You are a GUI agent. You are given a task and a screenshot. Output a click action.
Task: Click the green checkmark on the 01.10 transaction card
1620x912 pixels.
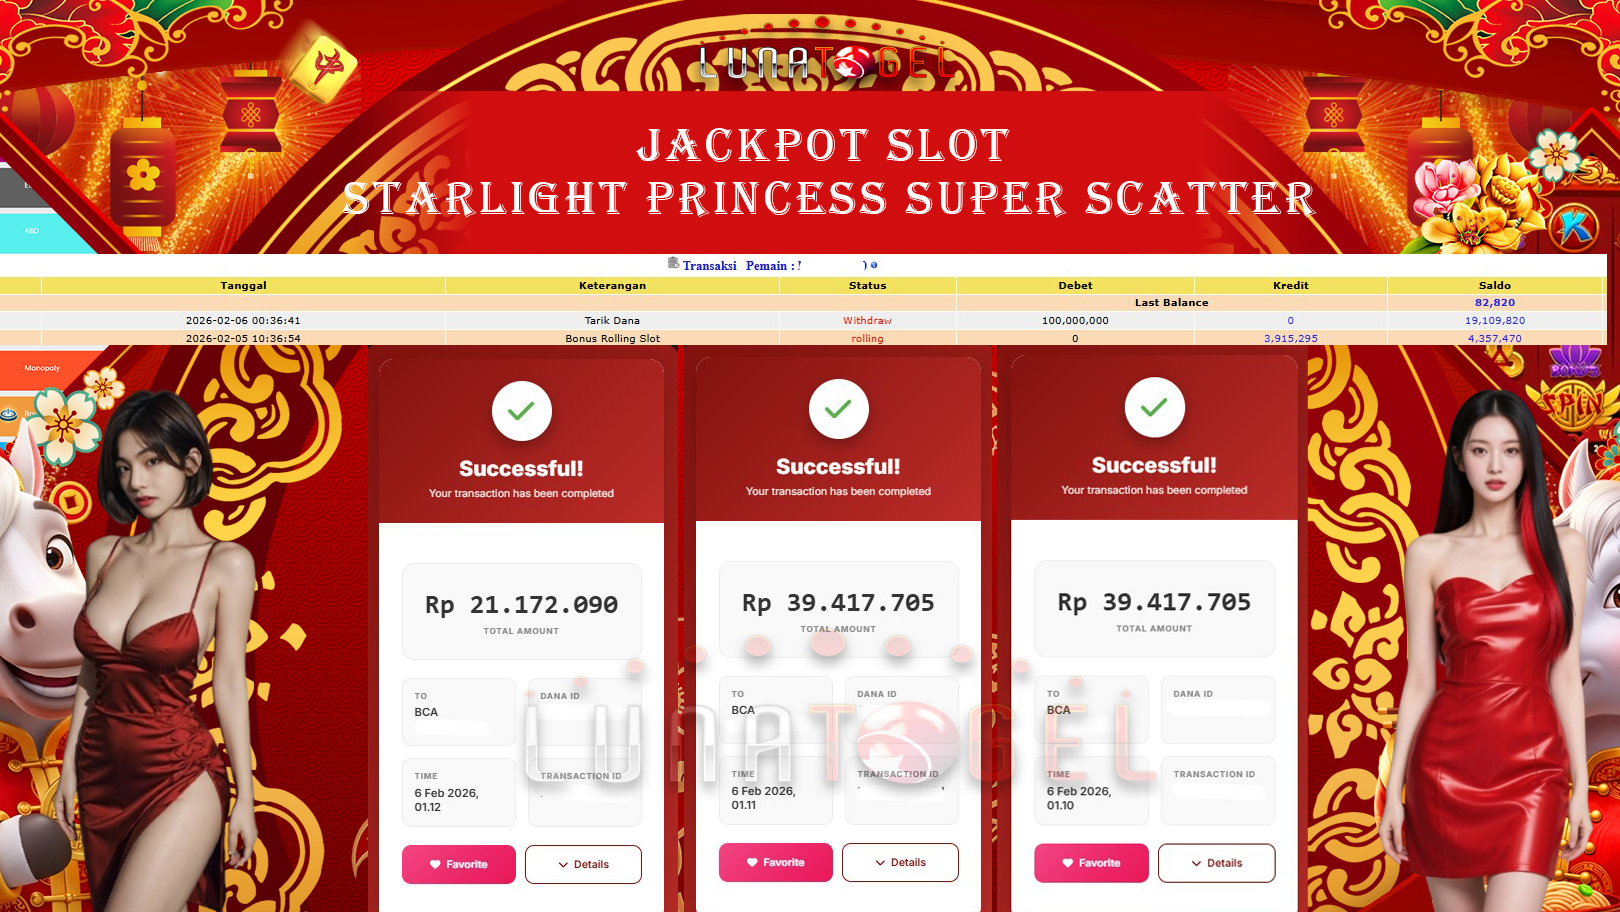tap(1154, 407)
